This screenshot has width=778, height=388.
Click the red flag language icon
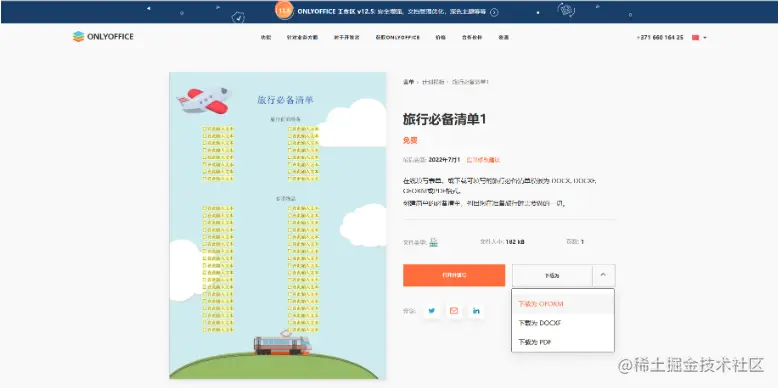coord(696,38)
